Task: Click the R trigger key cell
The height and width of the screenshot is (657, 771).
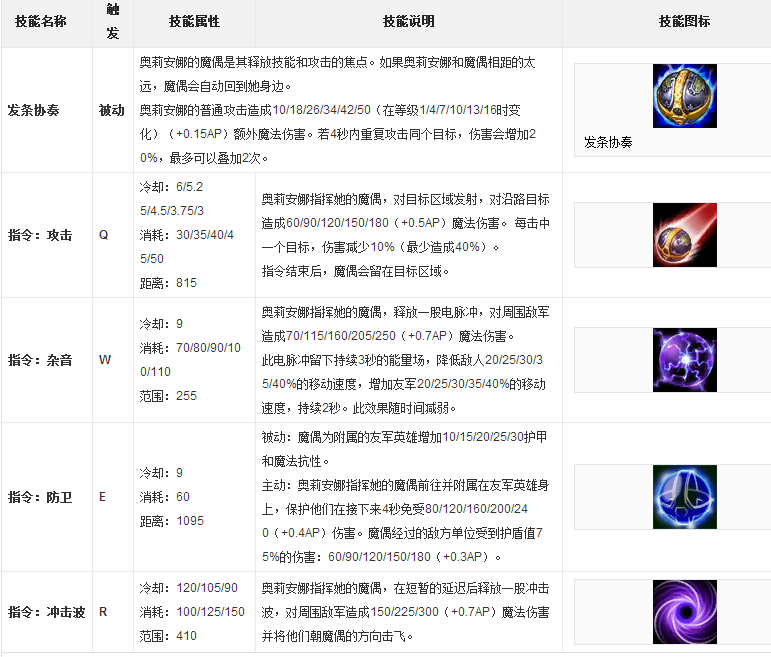Action: pos(103,612)
